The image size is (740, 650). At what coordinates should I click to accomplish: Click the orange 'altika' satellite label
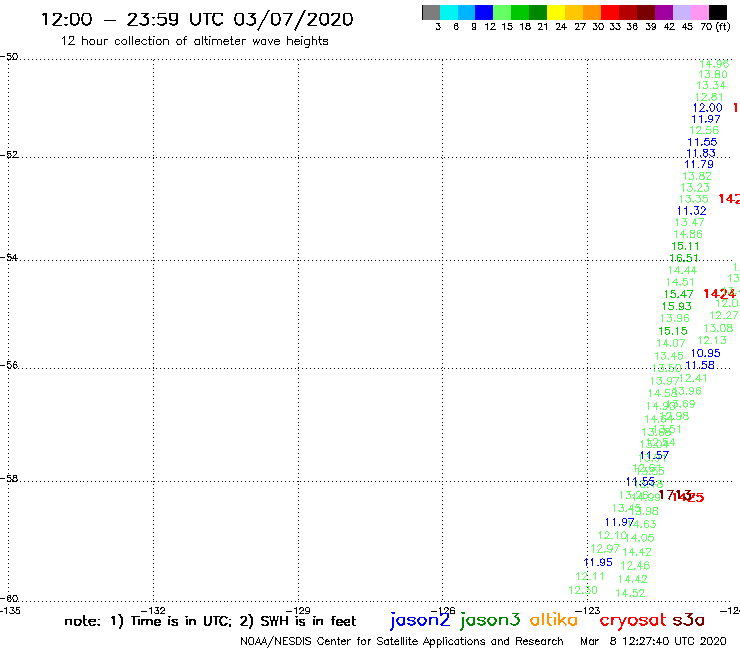[x=554, y=620]
